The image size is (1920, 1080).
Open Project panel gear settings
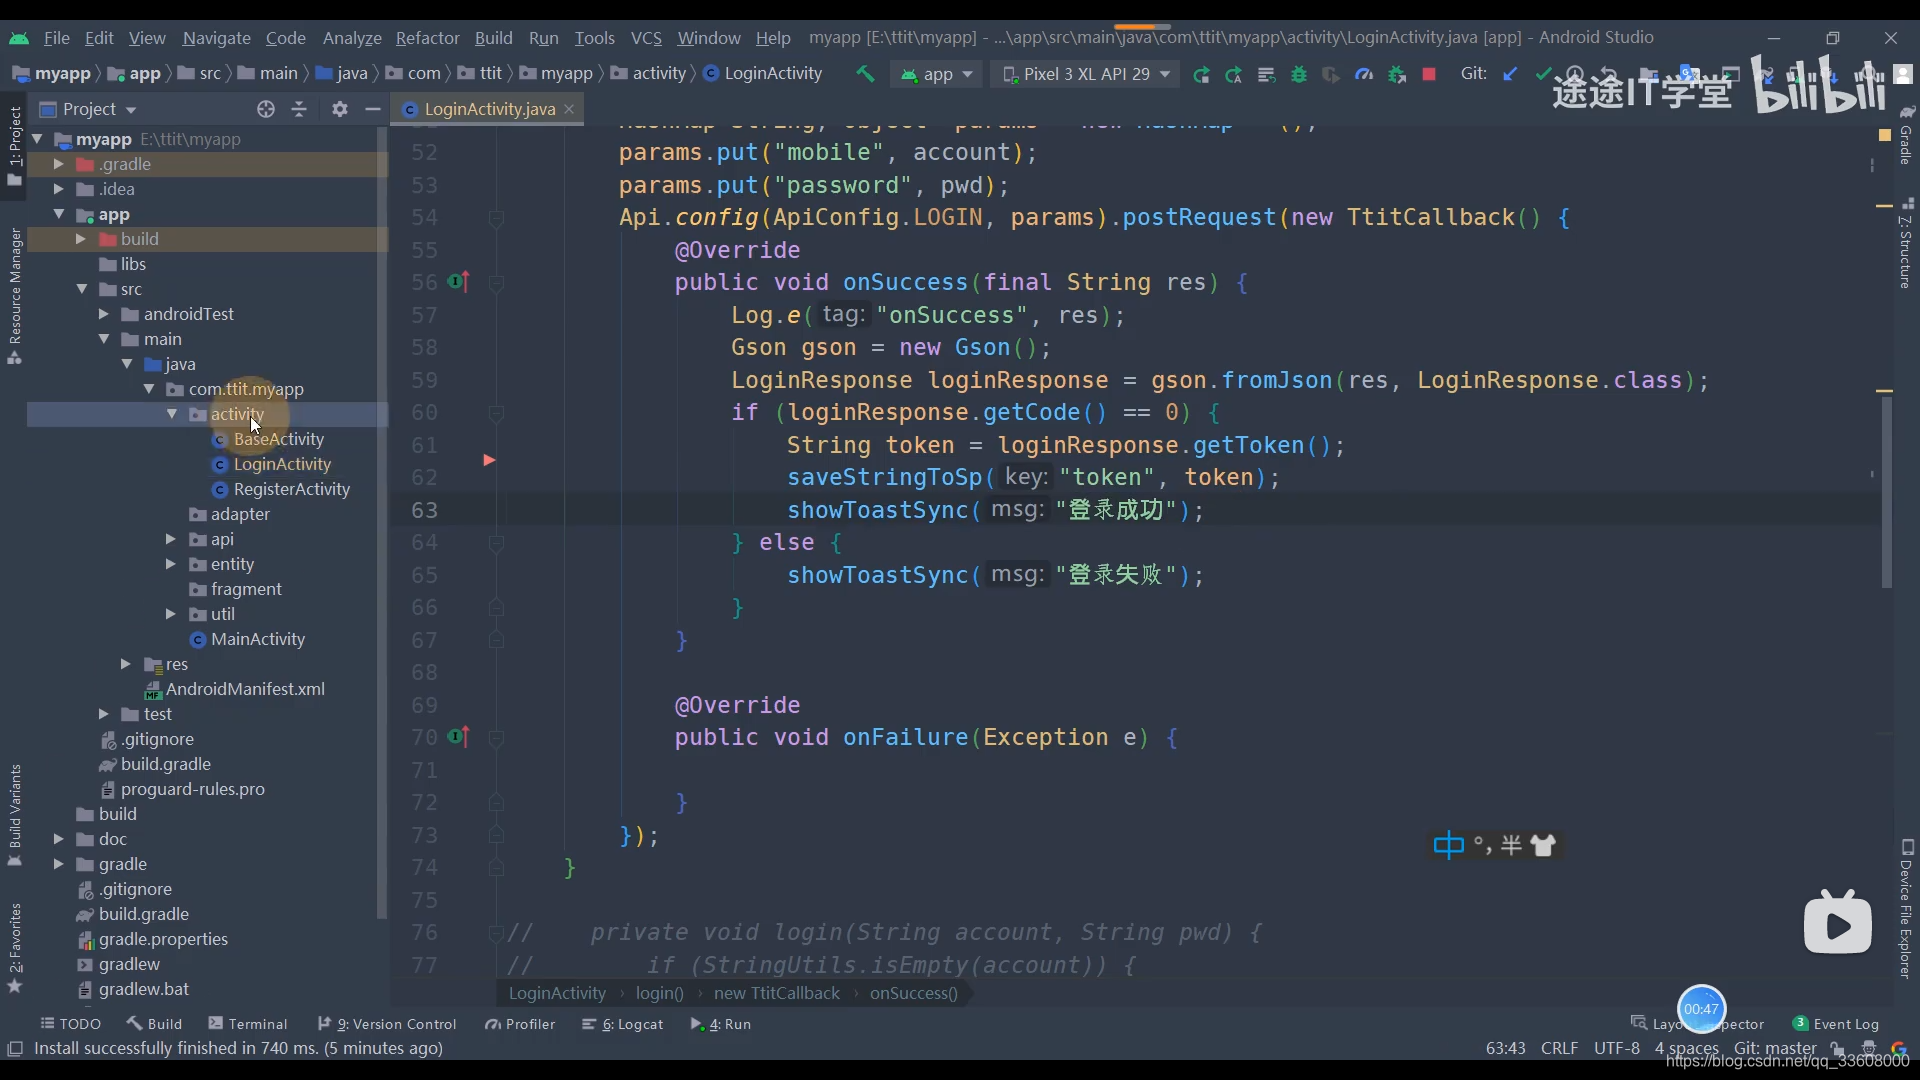340,109
